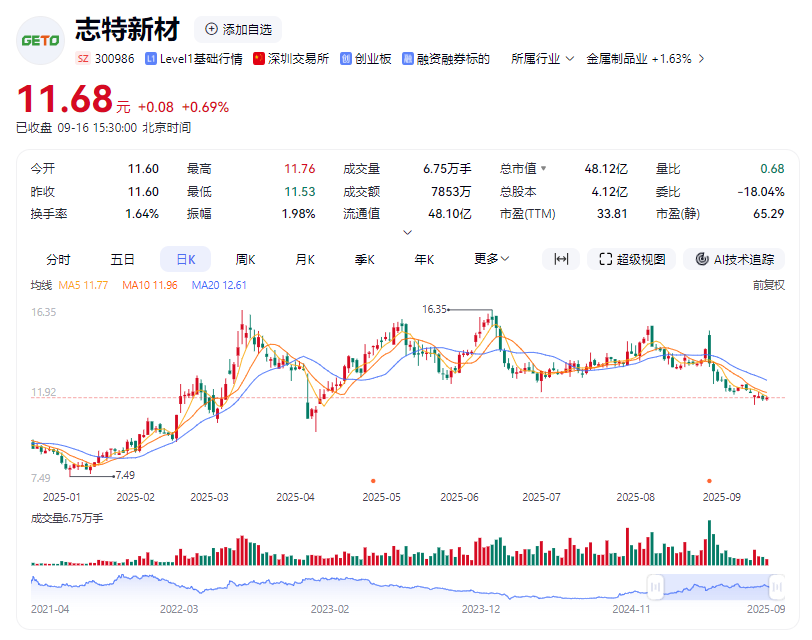
Task: Click the 委比 value -18.04%
Action: click(x=761, y=192)
